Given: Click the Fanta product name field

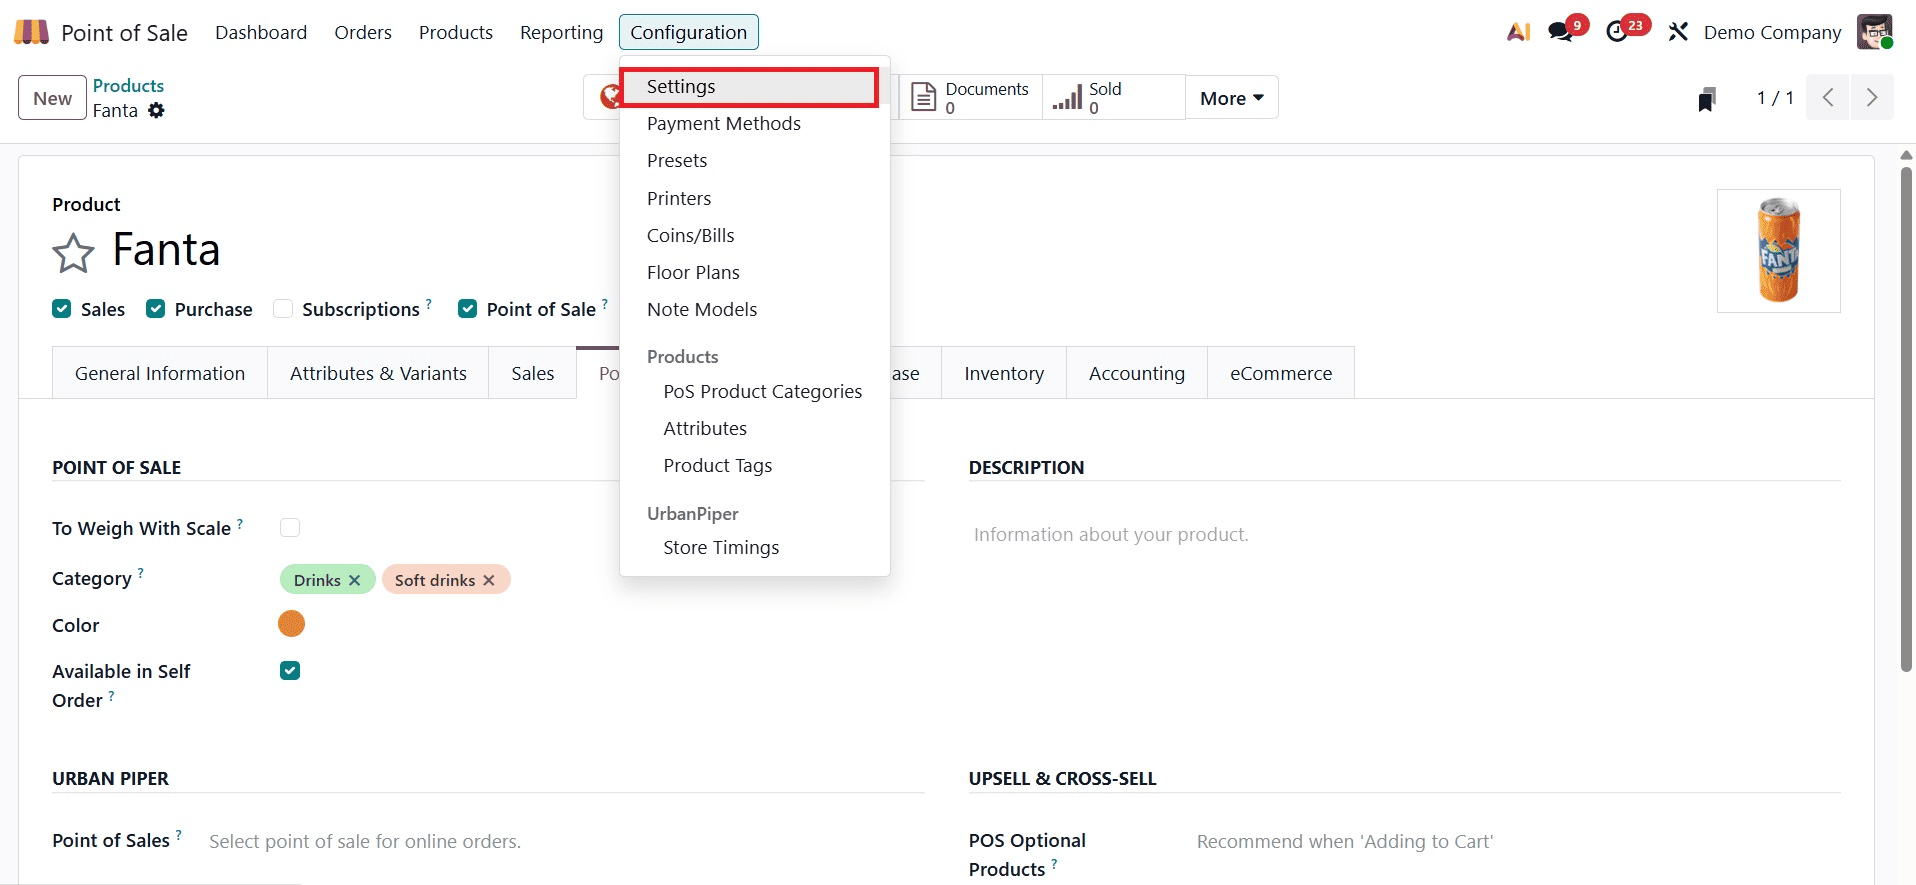Looking at the screenshot, I should [x=166, y=250].
